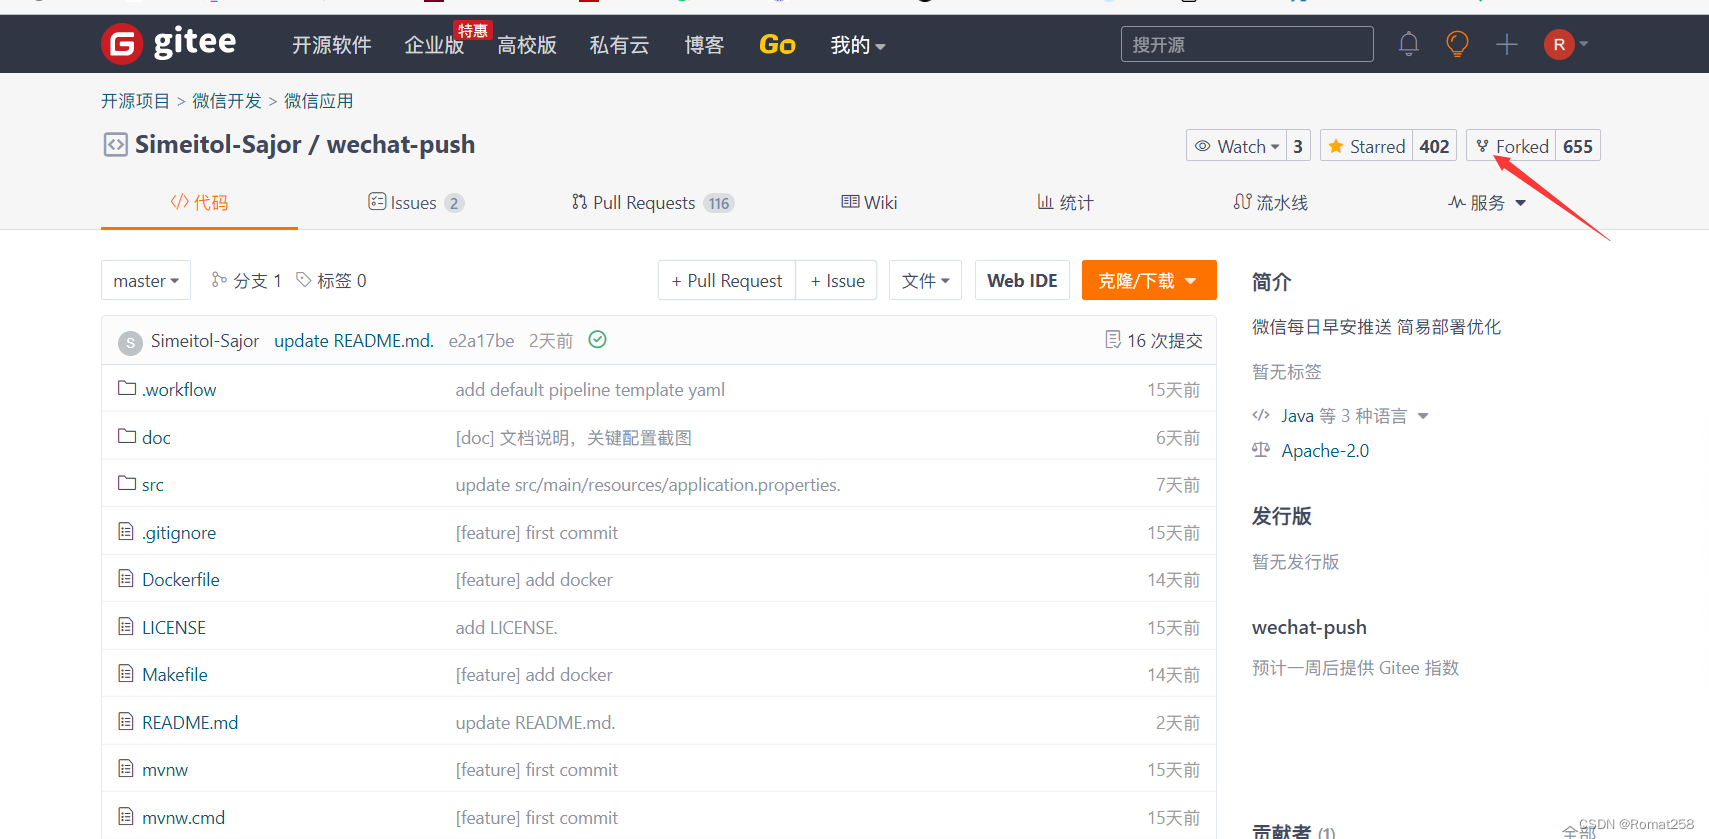Click the doc folder icon
Viewport: 1709px width, 839px height.
127,436
